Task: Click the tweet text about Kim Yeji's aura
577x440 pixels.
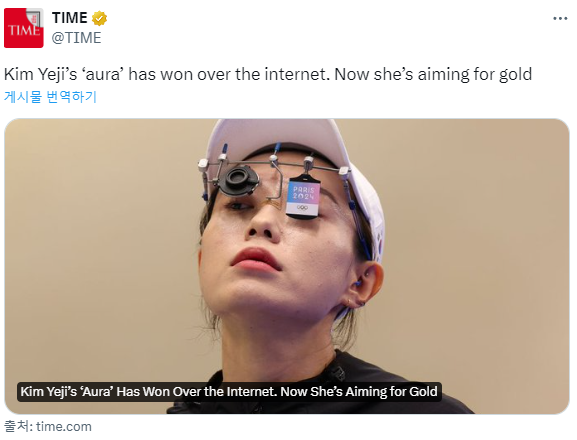Action: [268, 74]
